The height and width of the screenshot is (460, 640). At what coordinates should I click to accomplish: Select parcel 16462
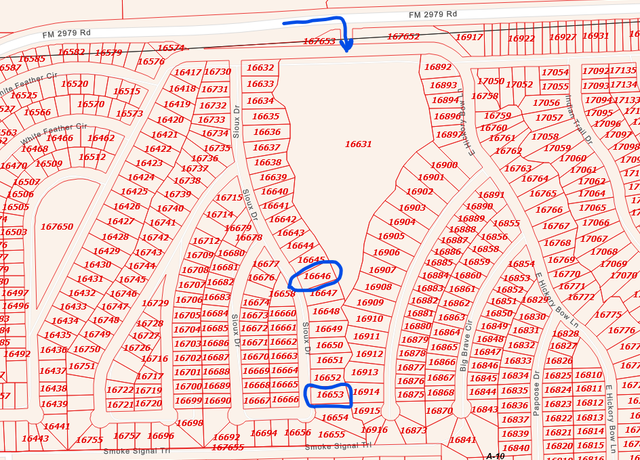pos(101,138)
